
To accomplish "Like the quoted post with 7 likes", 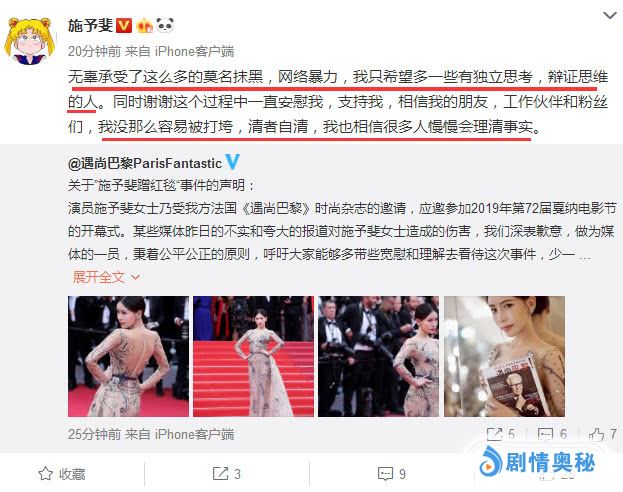I will pyautogui.click(x=603, y=434).
